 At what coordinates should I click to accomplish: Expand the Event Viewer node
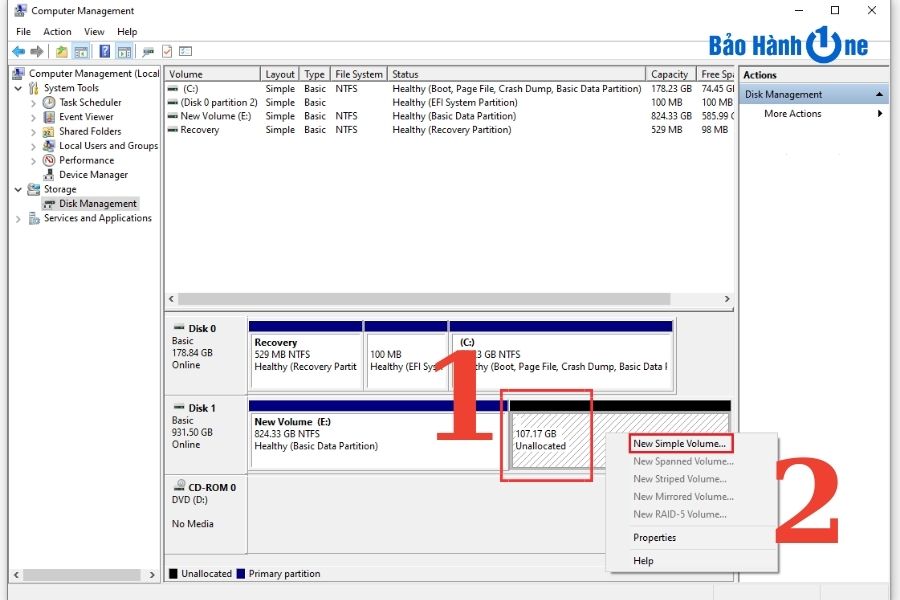click(33, 117)
